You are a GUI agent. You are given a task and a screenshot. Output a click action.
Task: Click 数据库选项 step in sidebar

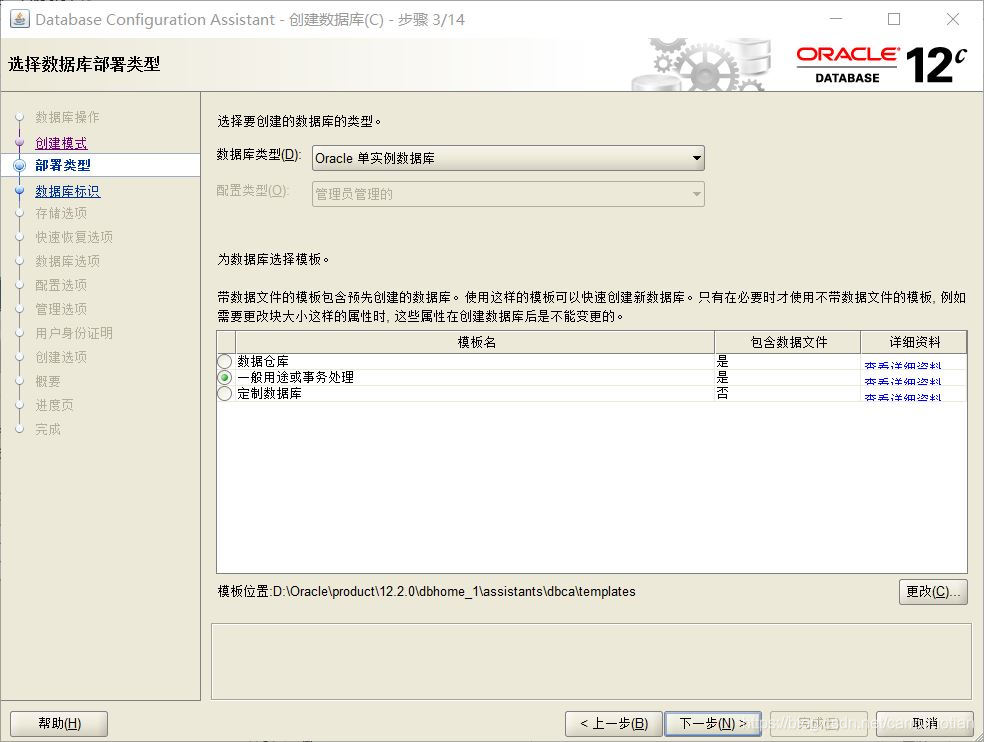68,261
